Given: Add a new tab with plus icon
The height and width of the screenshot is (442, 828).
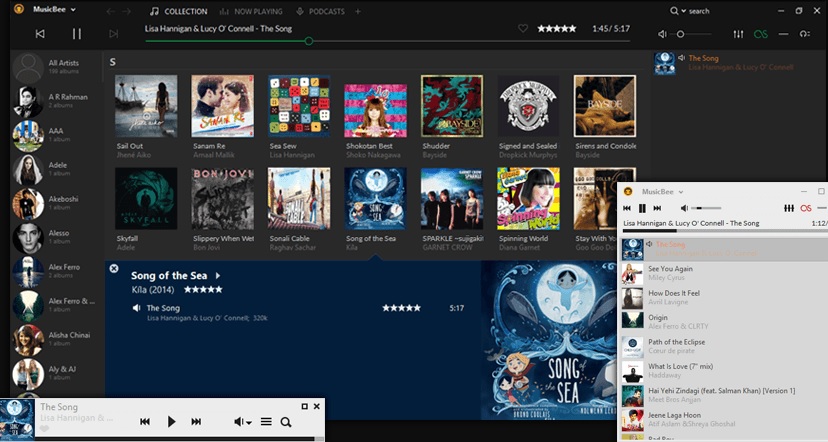Looking at the screenshot, I should click(357, 11).
